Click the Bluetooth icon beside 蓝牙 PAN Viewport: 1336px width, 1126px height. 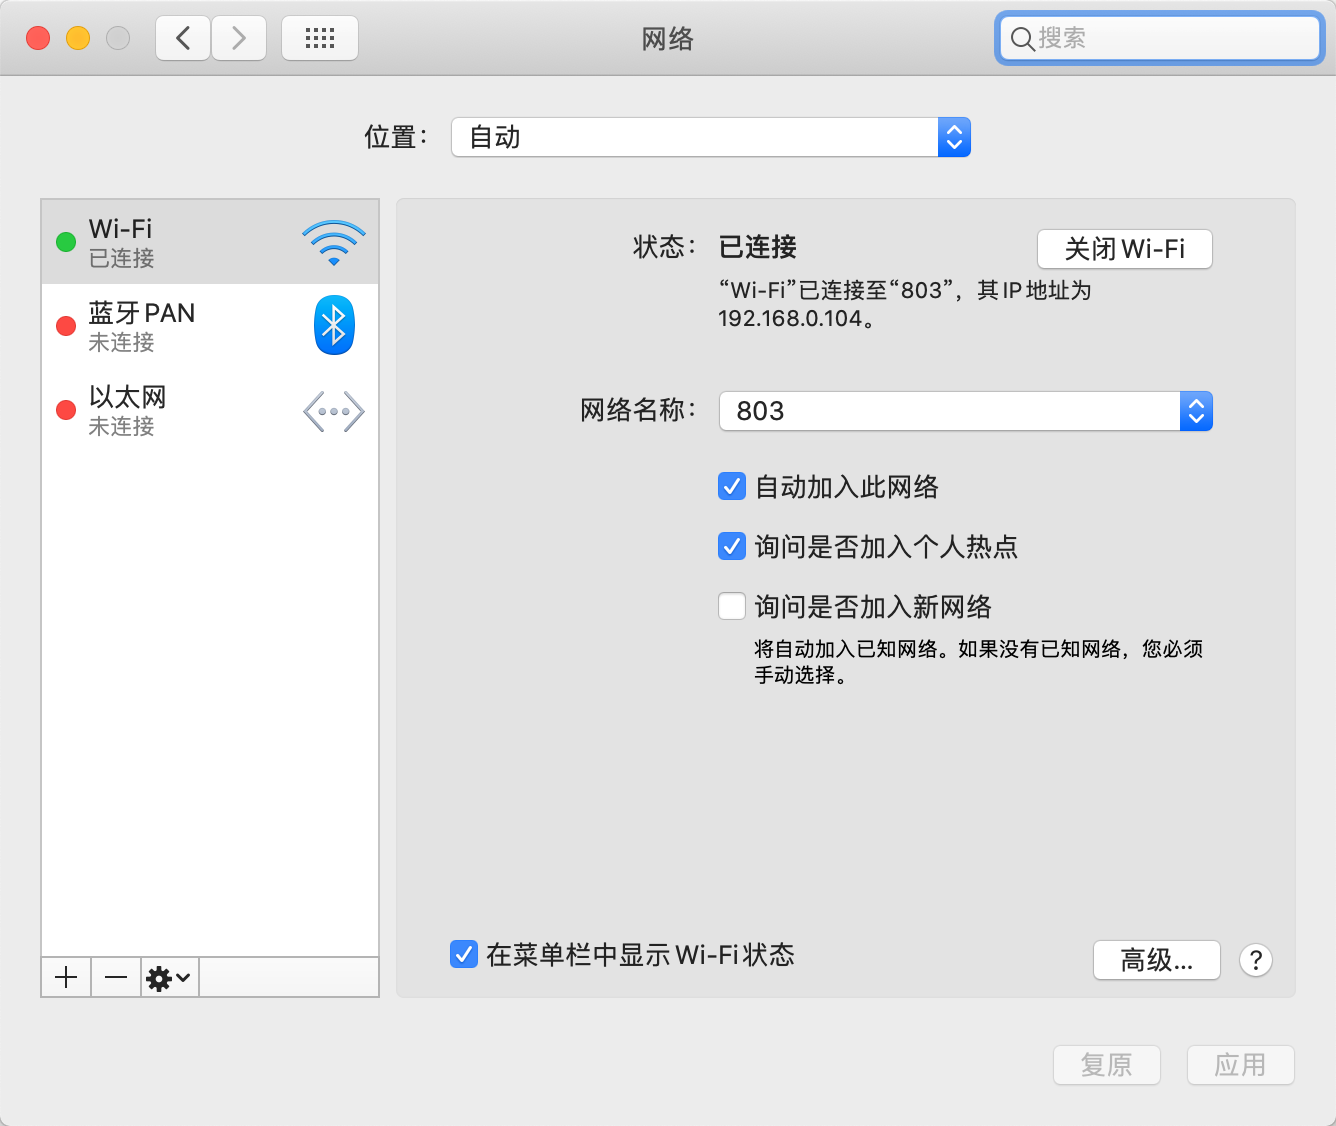tap(334, 325)
